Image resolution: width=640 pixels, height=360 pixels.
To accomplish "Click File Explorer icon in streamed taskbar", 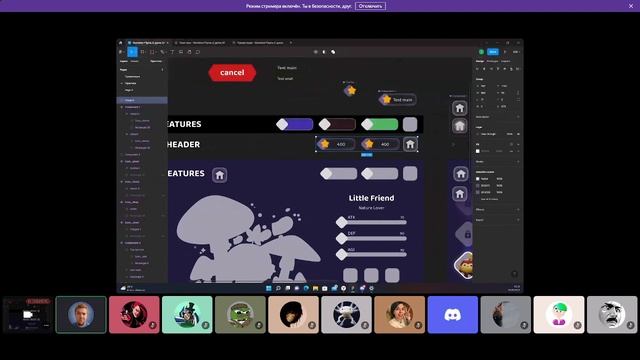I will click(x=316, y=288).
